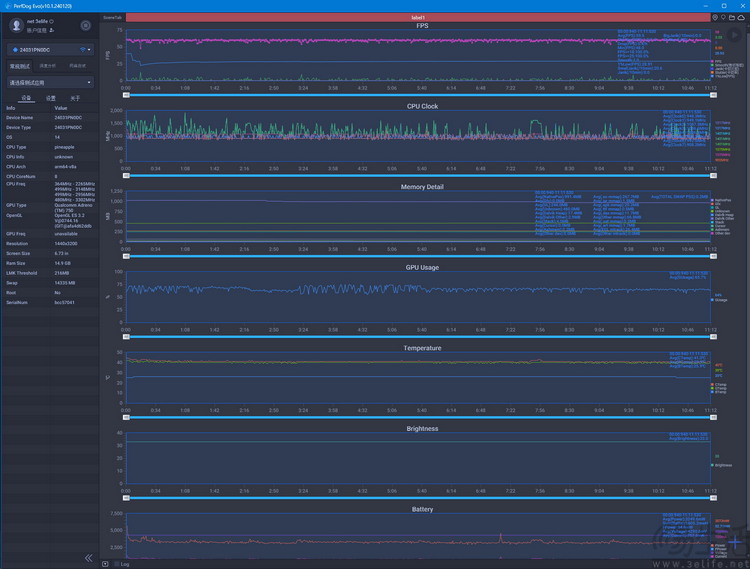This screenshot has height=569, width=750.
Task: Click the FPS chart timeline range slider
Action: click(x=418, y=94)
